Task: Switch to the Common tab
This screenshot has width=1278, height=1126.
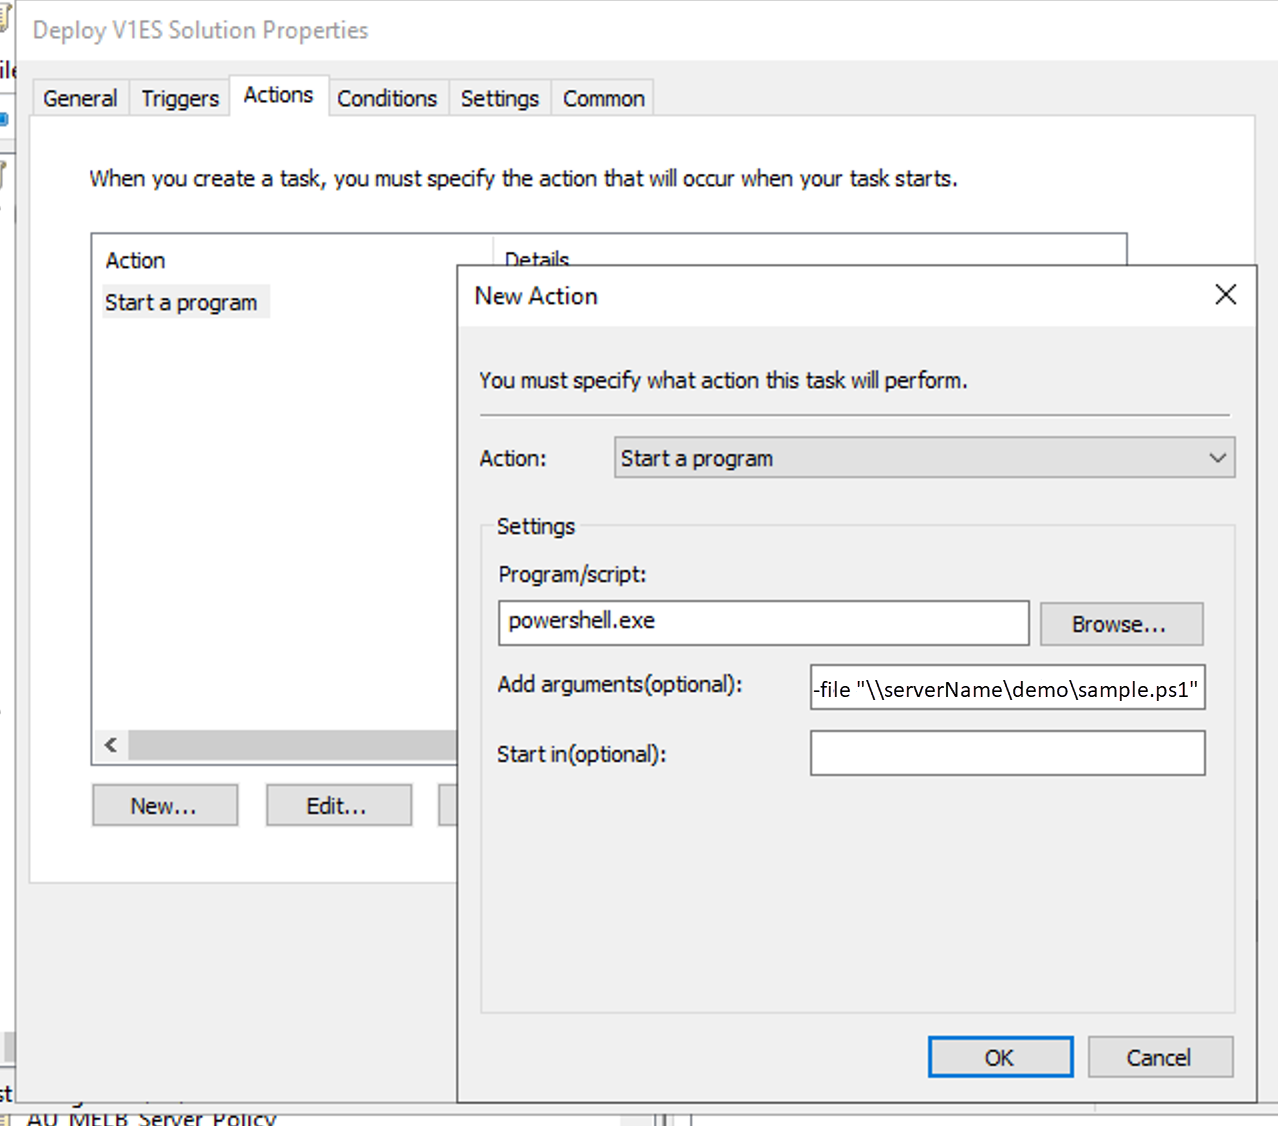Action: 602,97
